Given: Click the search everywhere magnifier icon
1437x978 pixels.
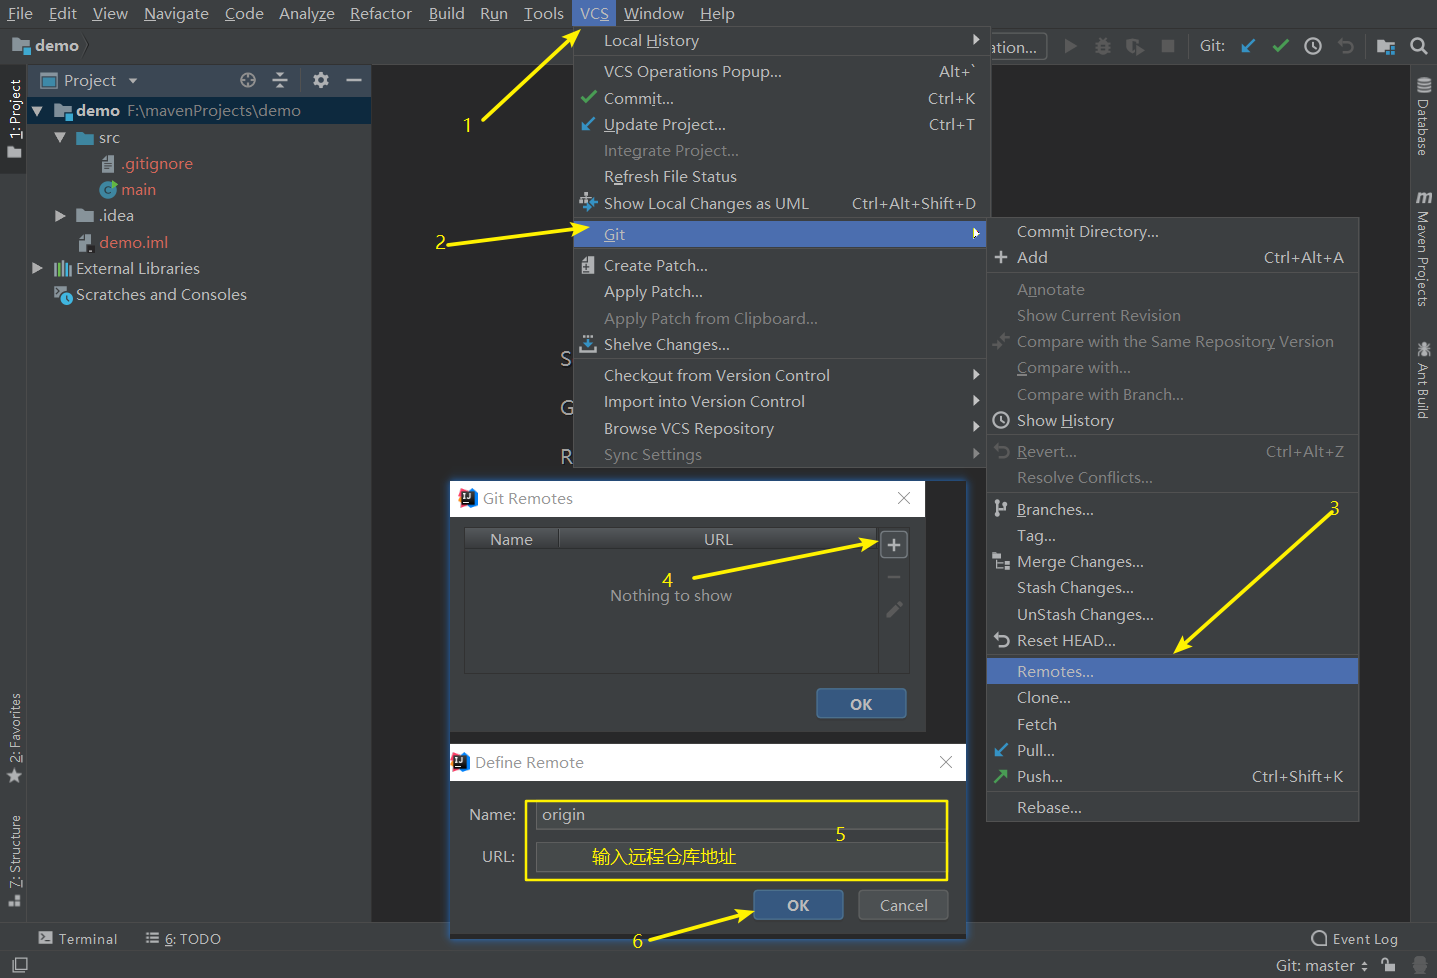Looking at the screenshot, I should pyautogui.click(x=1419, y=46).
